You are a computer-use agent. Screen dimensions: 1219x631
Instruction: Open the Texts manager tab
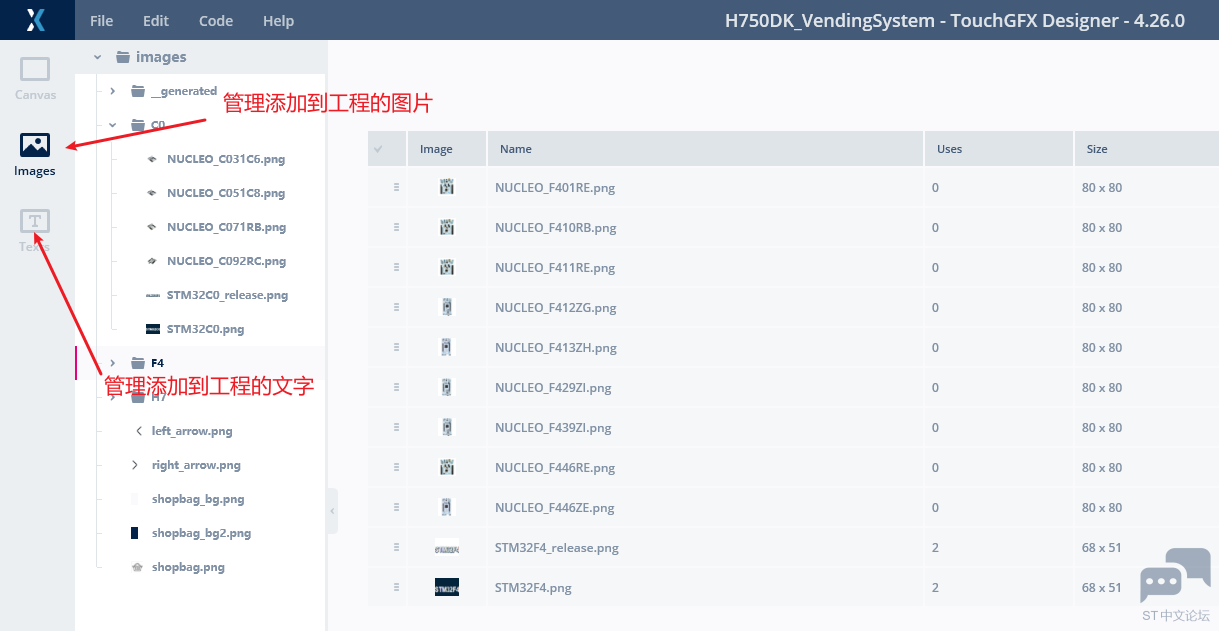pos(35,231)
